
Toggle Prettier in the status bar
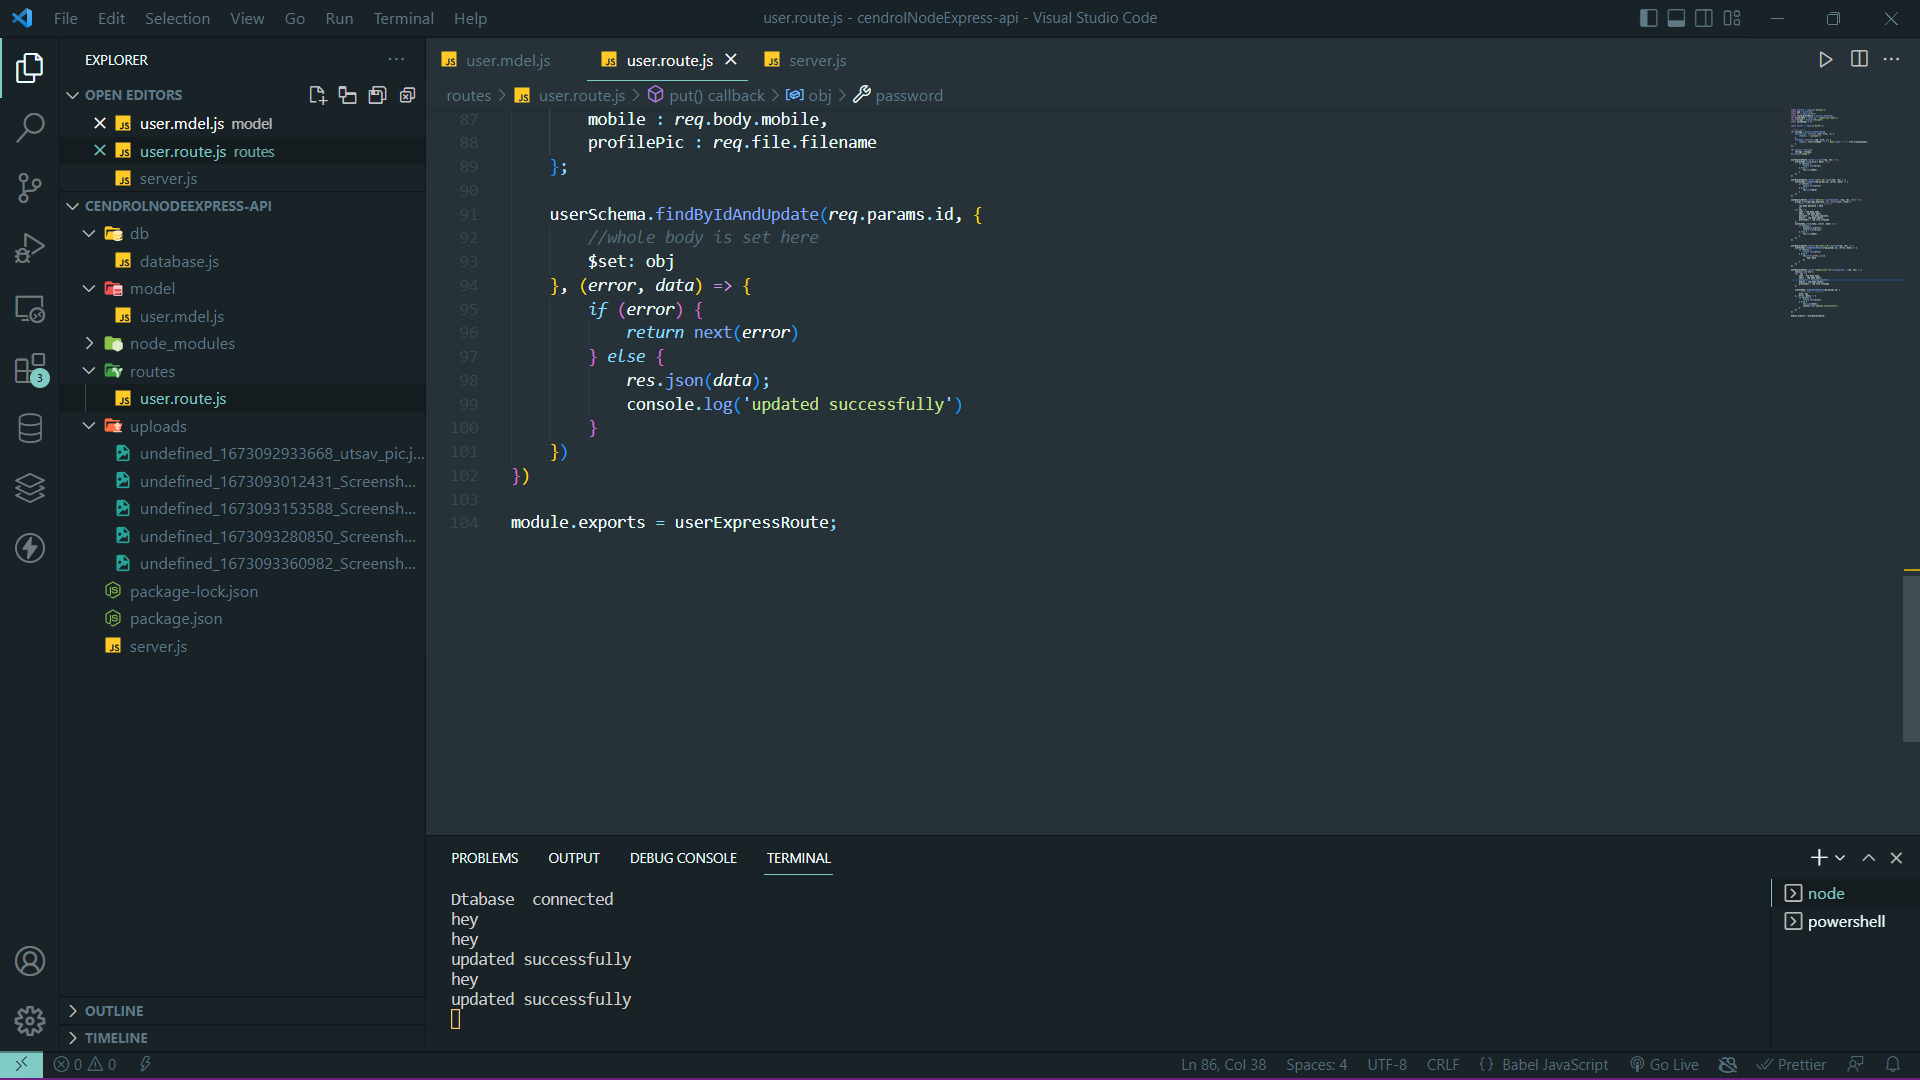[x=1791, y=1065]
